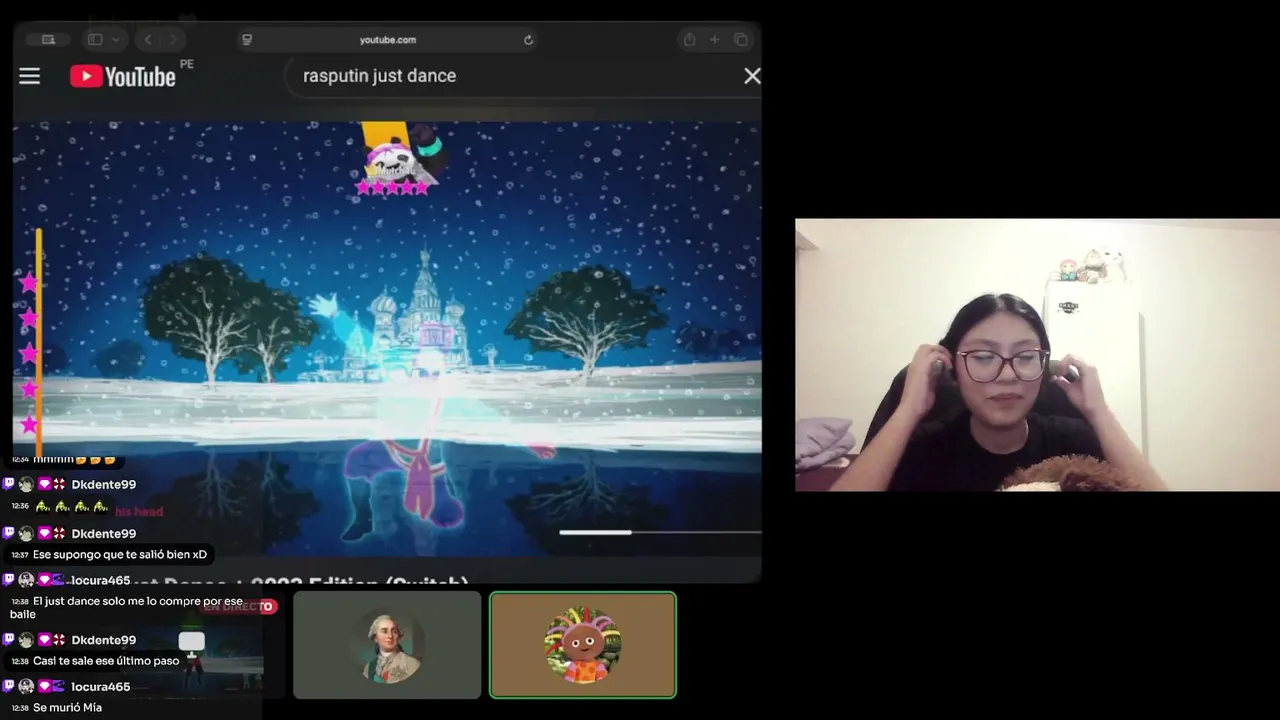1280x720 pixels.
Task: Open locura465 above 'El just dance' message
Action: coord(101,581)
